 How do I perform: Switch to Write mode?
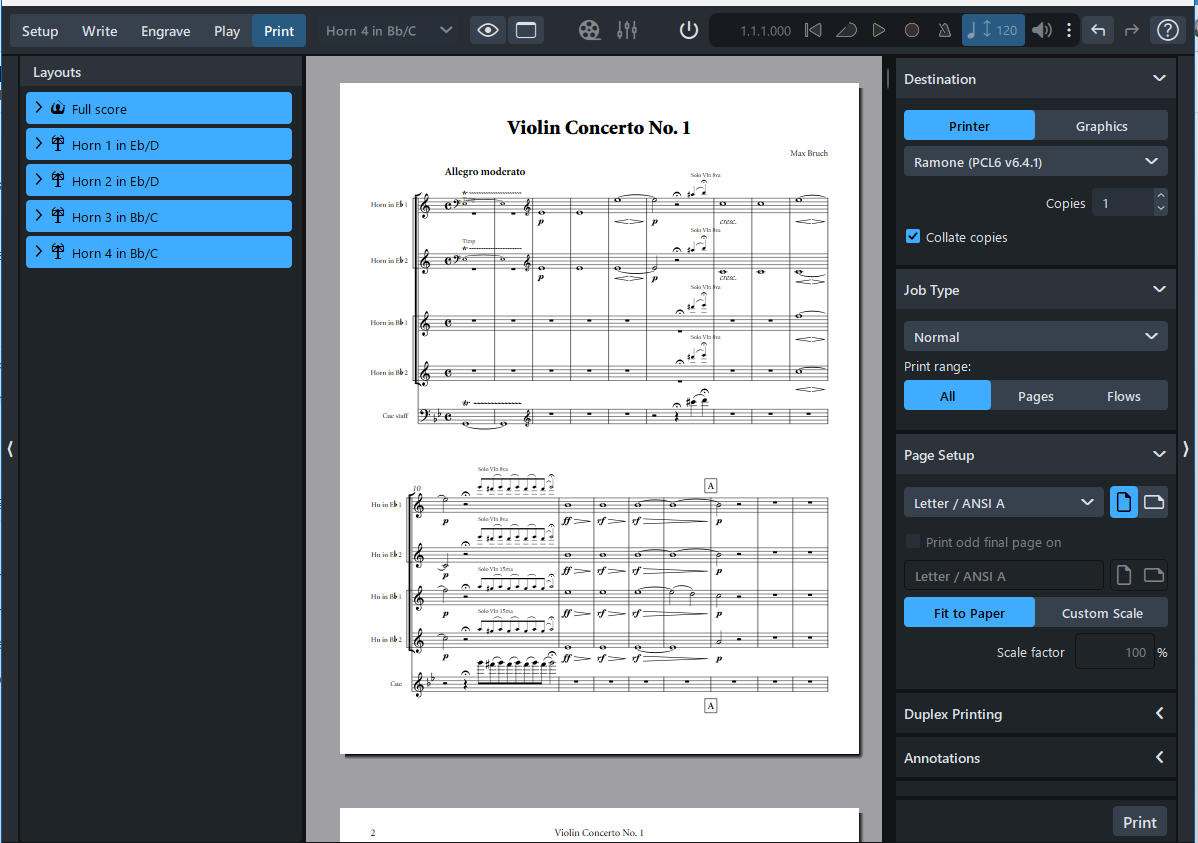point(99,31)
